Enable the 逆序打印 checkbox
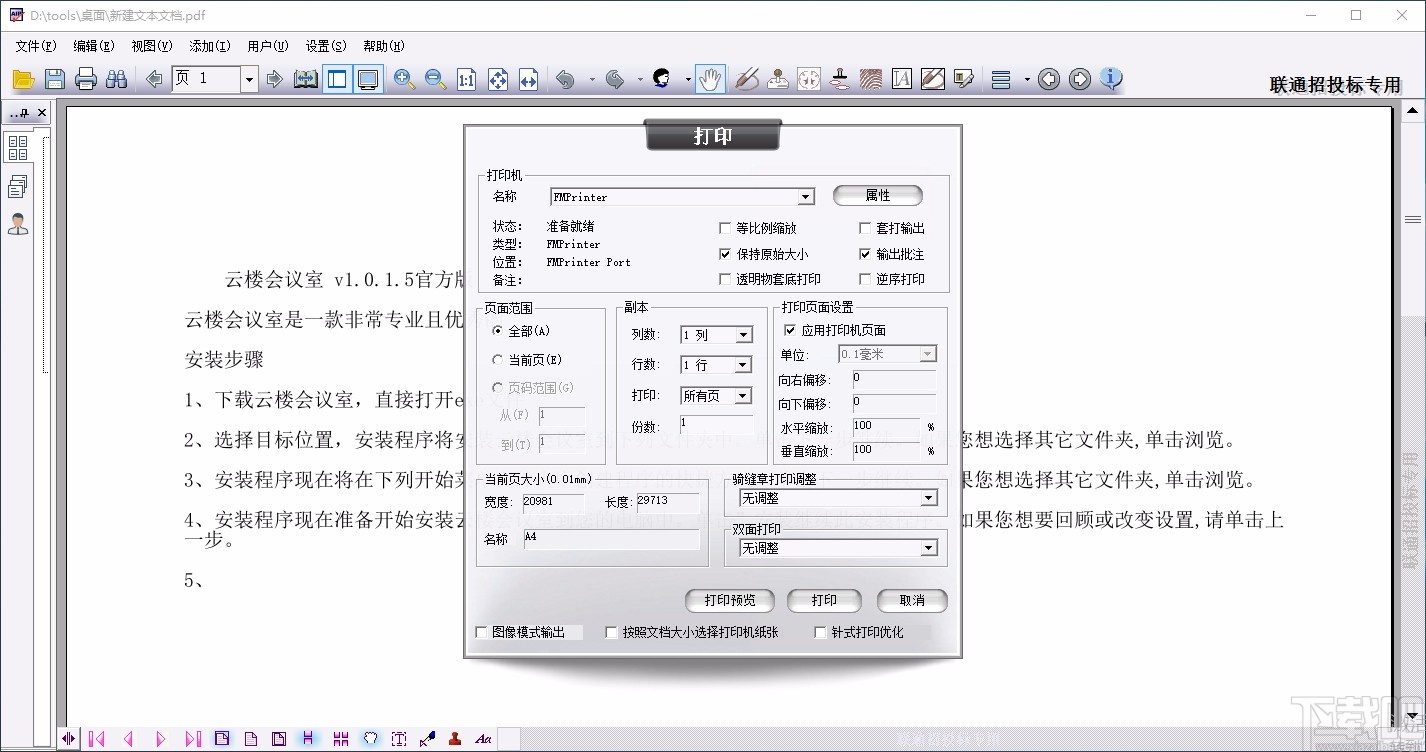The width and height of the screenshot is (1426, 752). [x=866, y=279]
